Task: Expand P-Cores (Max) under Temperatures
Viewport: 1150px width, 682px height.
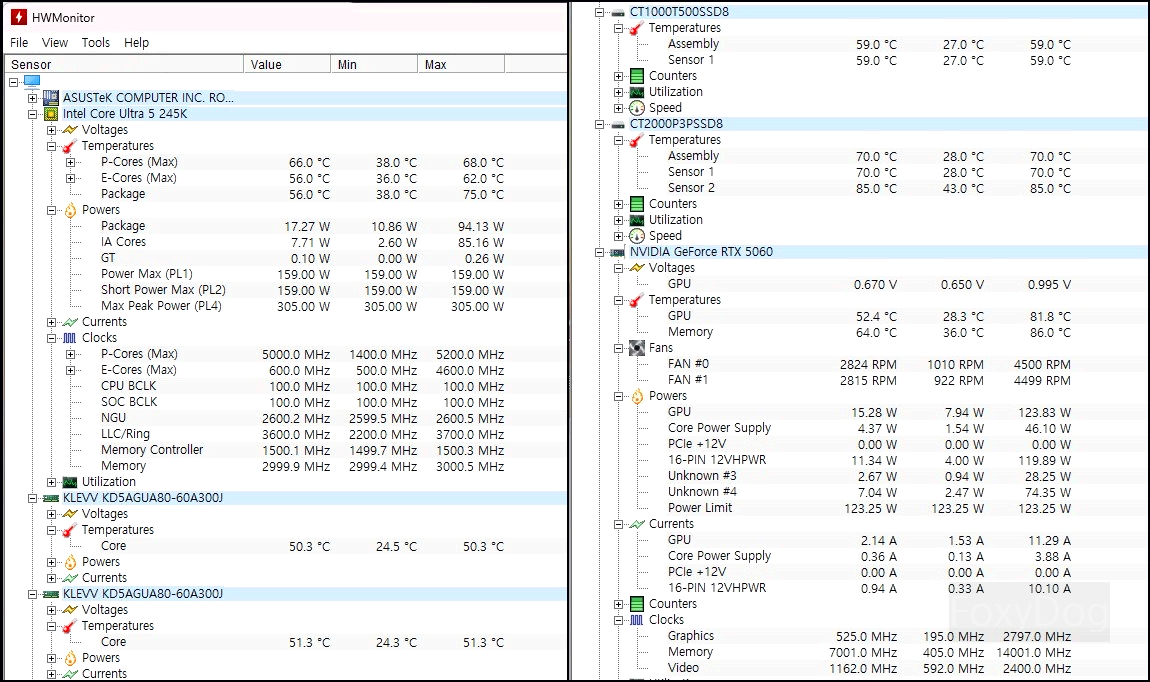Action: pos(70,162)
